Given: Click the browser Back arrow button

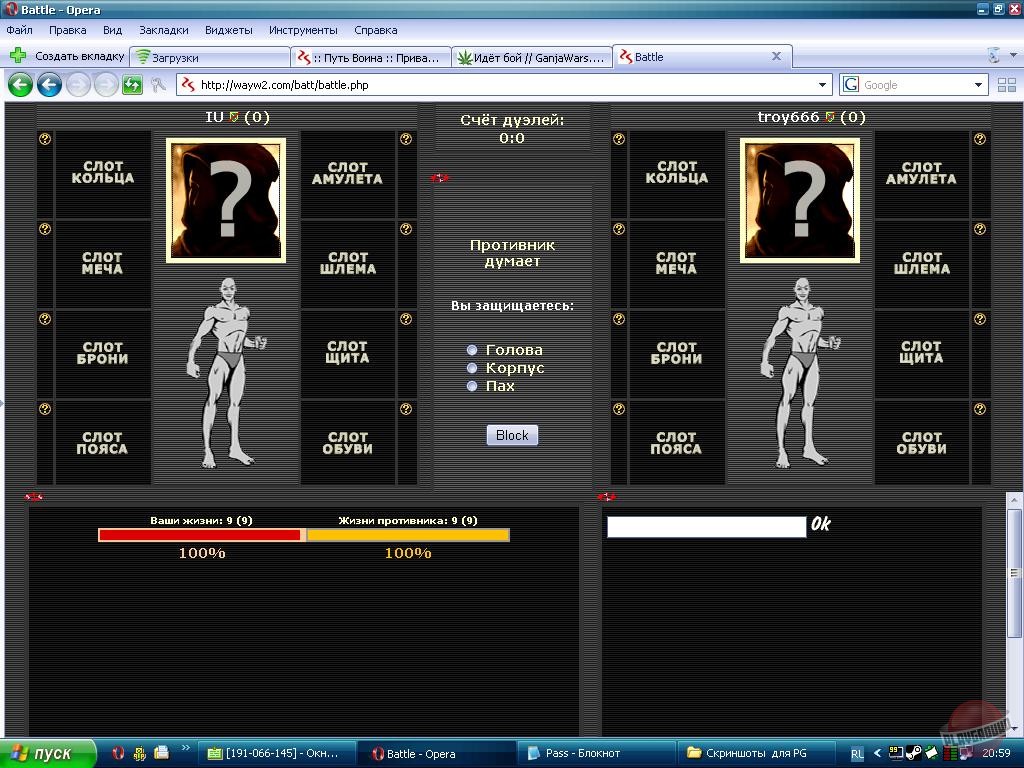Looking at the screenshot, I should tap(20, 85).
